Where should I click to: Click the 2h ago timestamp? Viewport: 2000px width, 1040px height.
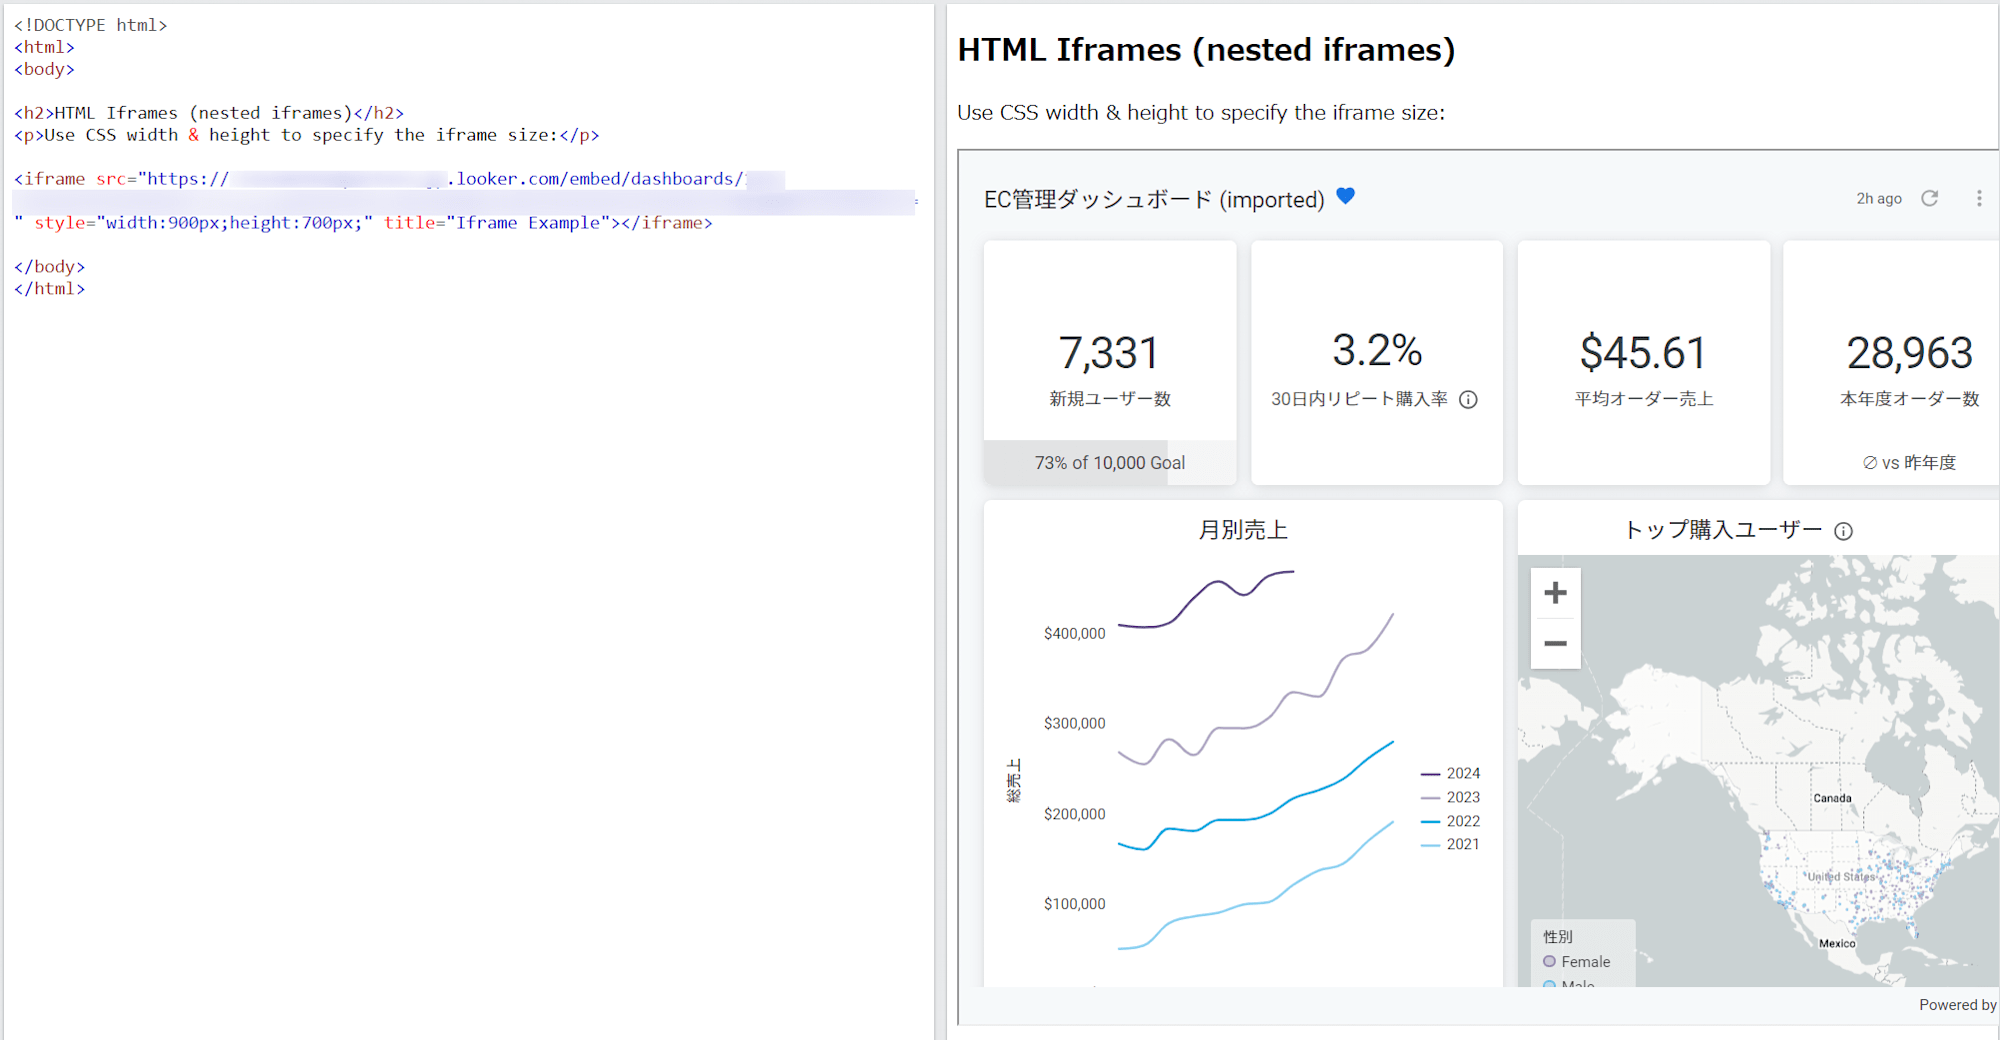[x=1879, y=199]
